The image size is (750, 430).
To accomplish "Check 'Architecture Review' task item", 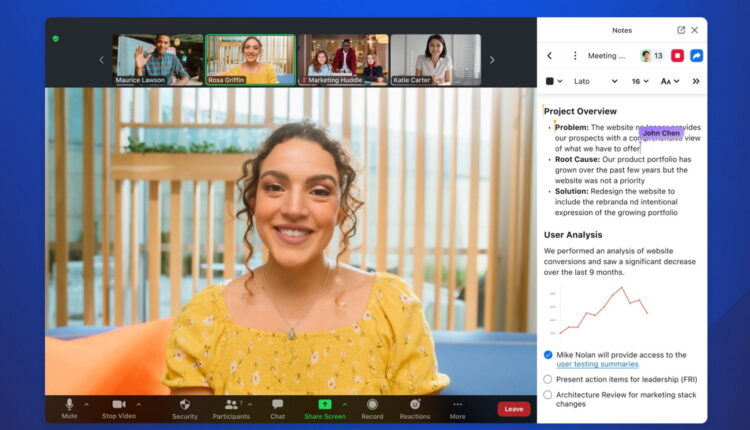I will click(548, 394).
